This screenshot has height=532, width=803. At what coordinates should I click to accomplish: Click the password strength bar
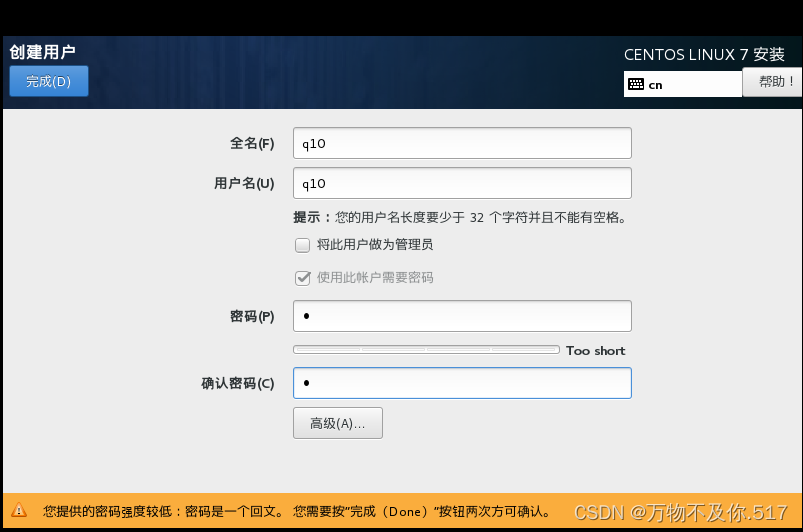pyautogui.click(x=426, y=350)
